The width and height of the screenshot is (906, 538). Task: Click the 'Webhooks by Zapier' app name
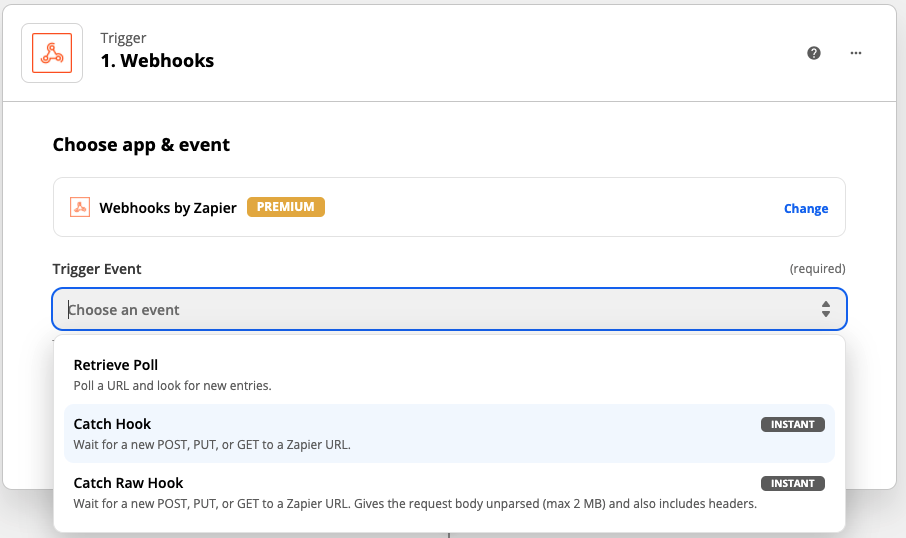(168, 208)
